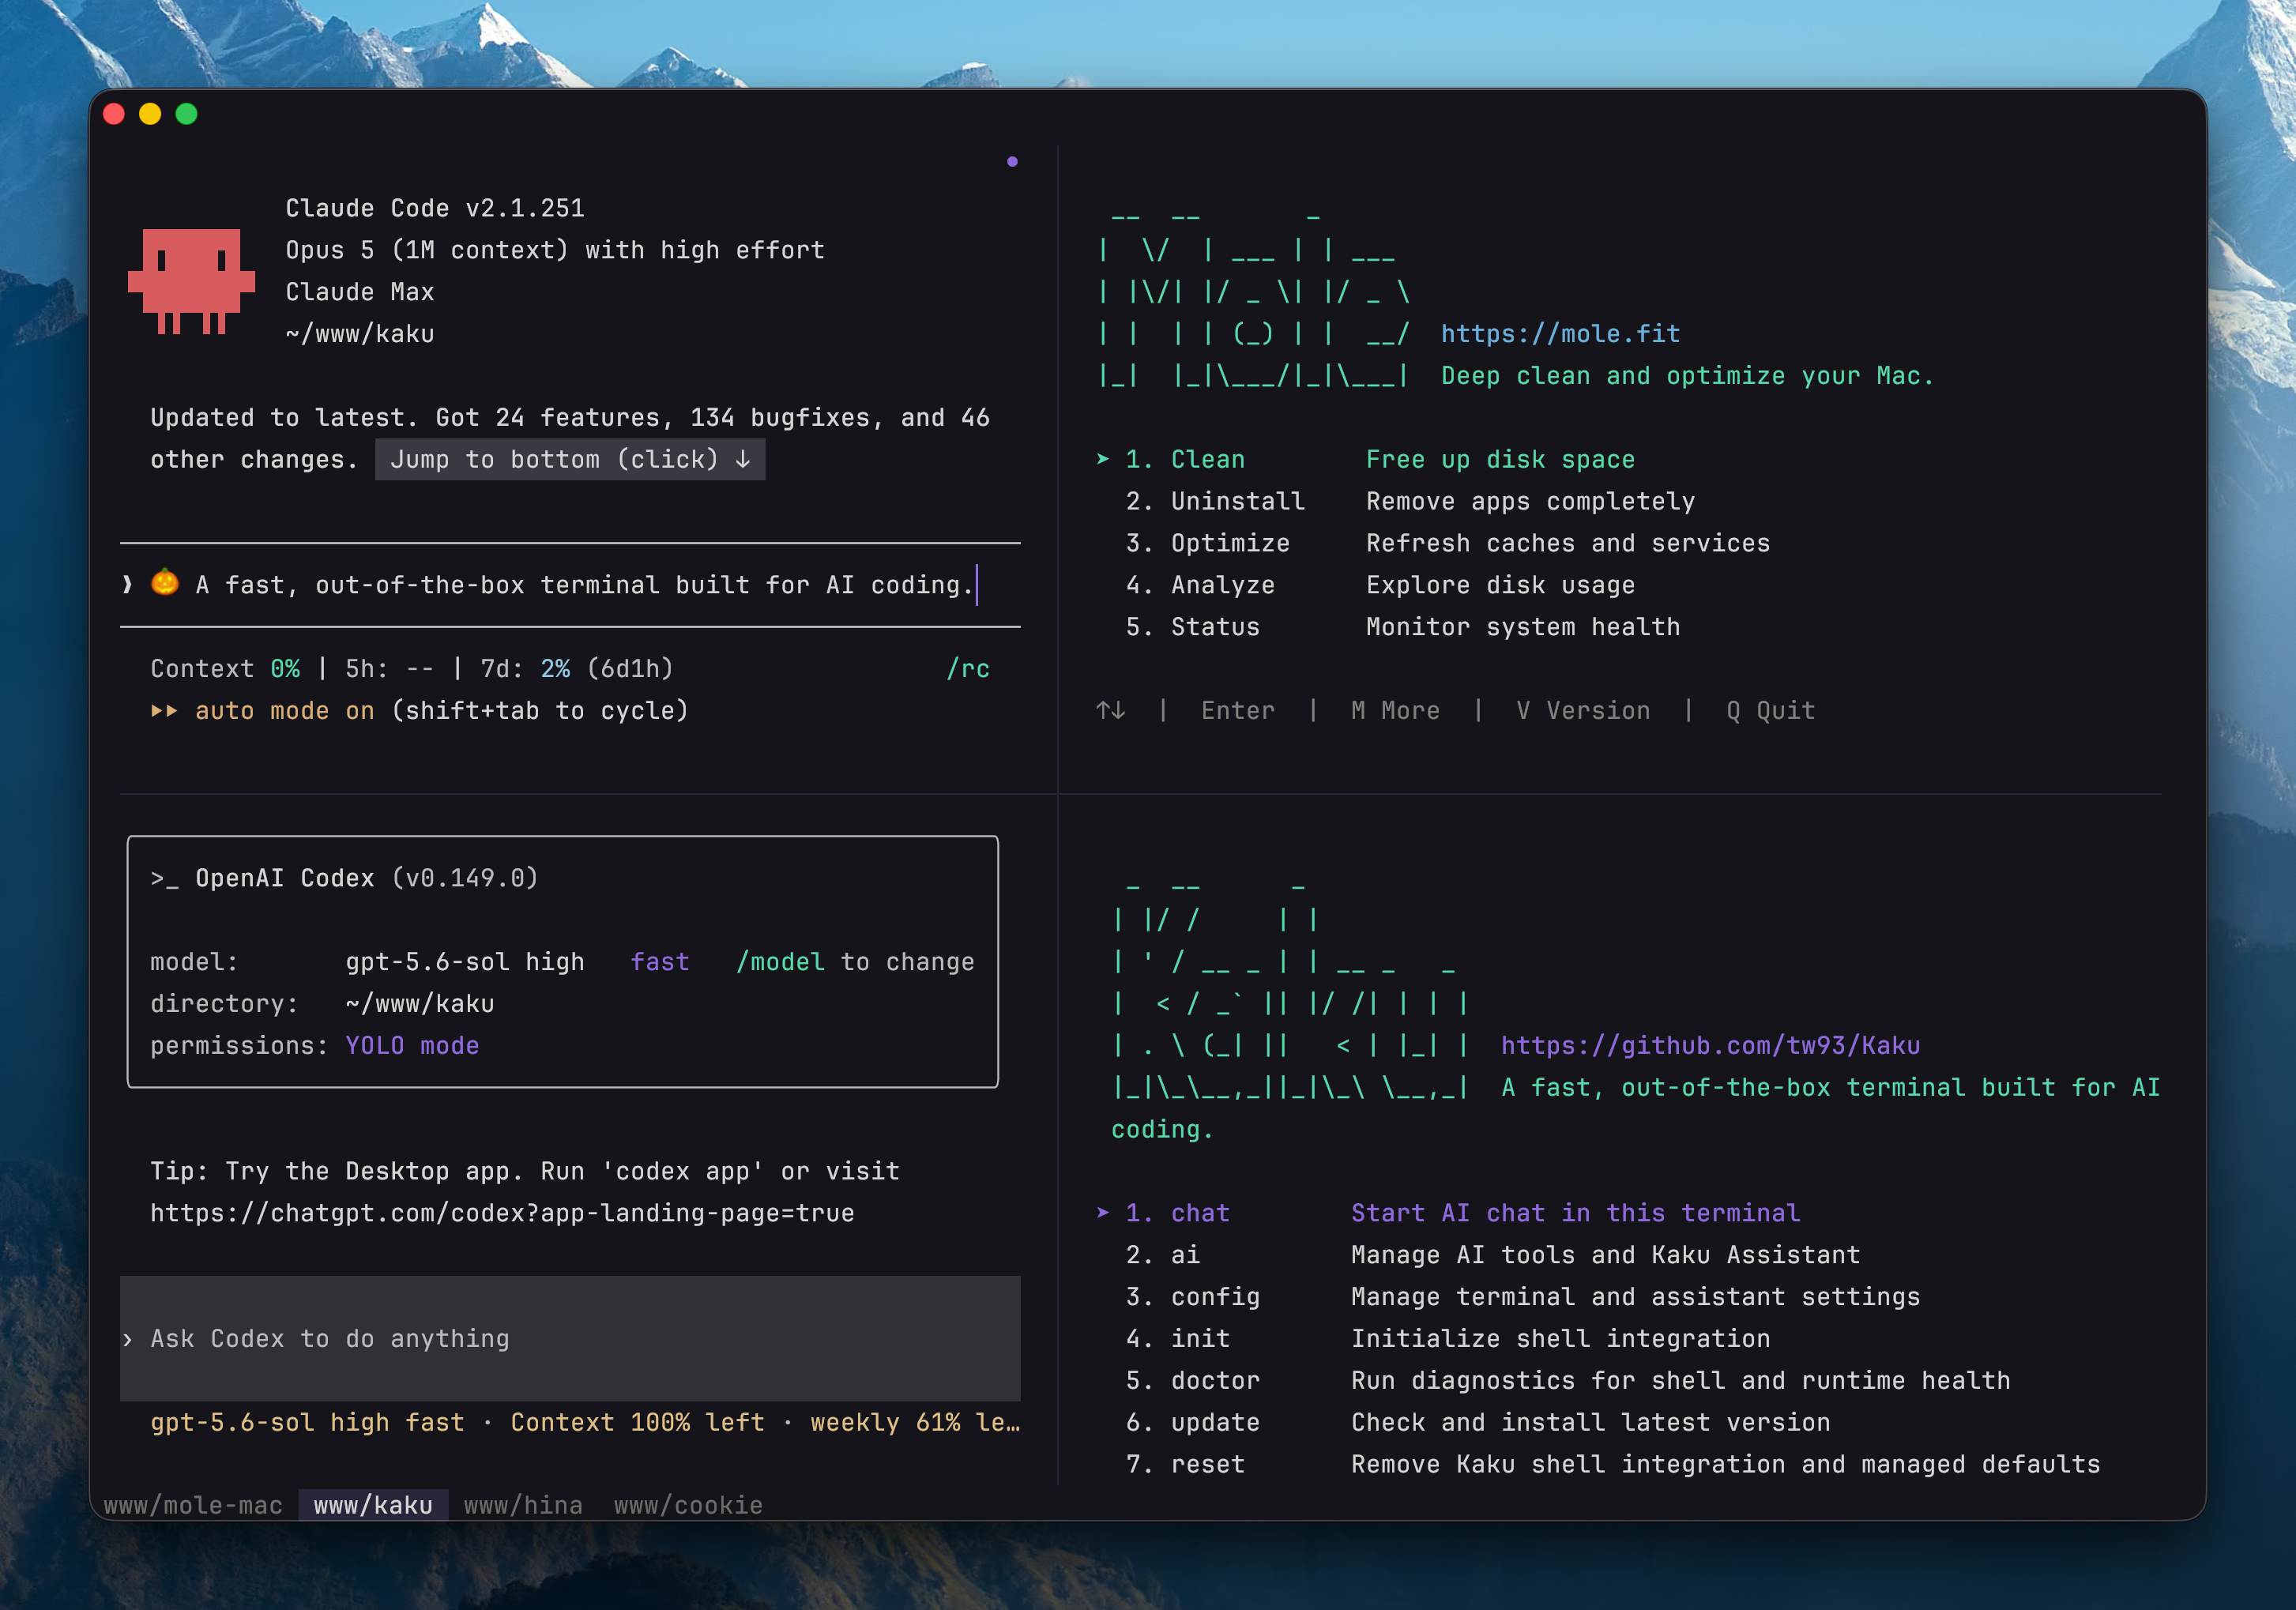Open the www/cookie tab
The height and width of the screenshot is (1610, 2296).
click(x=688, y=1505)
